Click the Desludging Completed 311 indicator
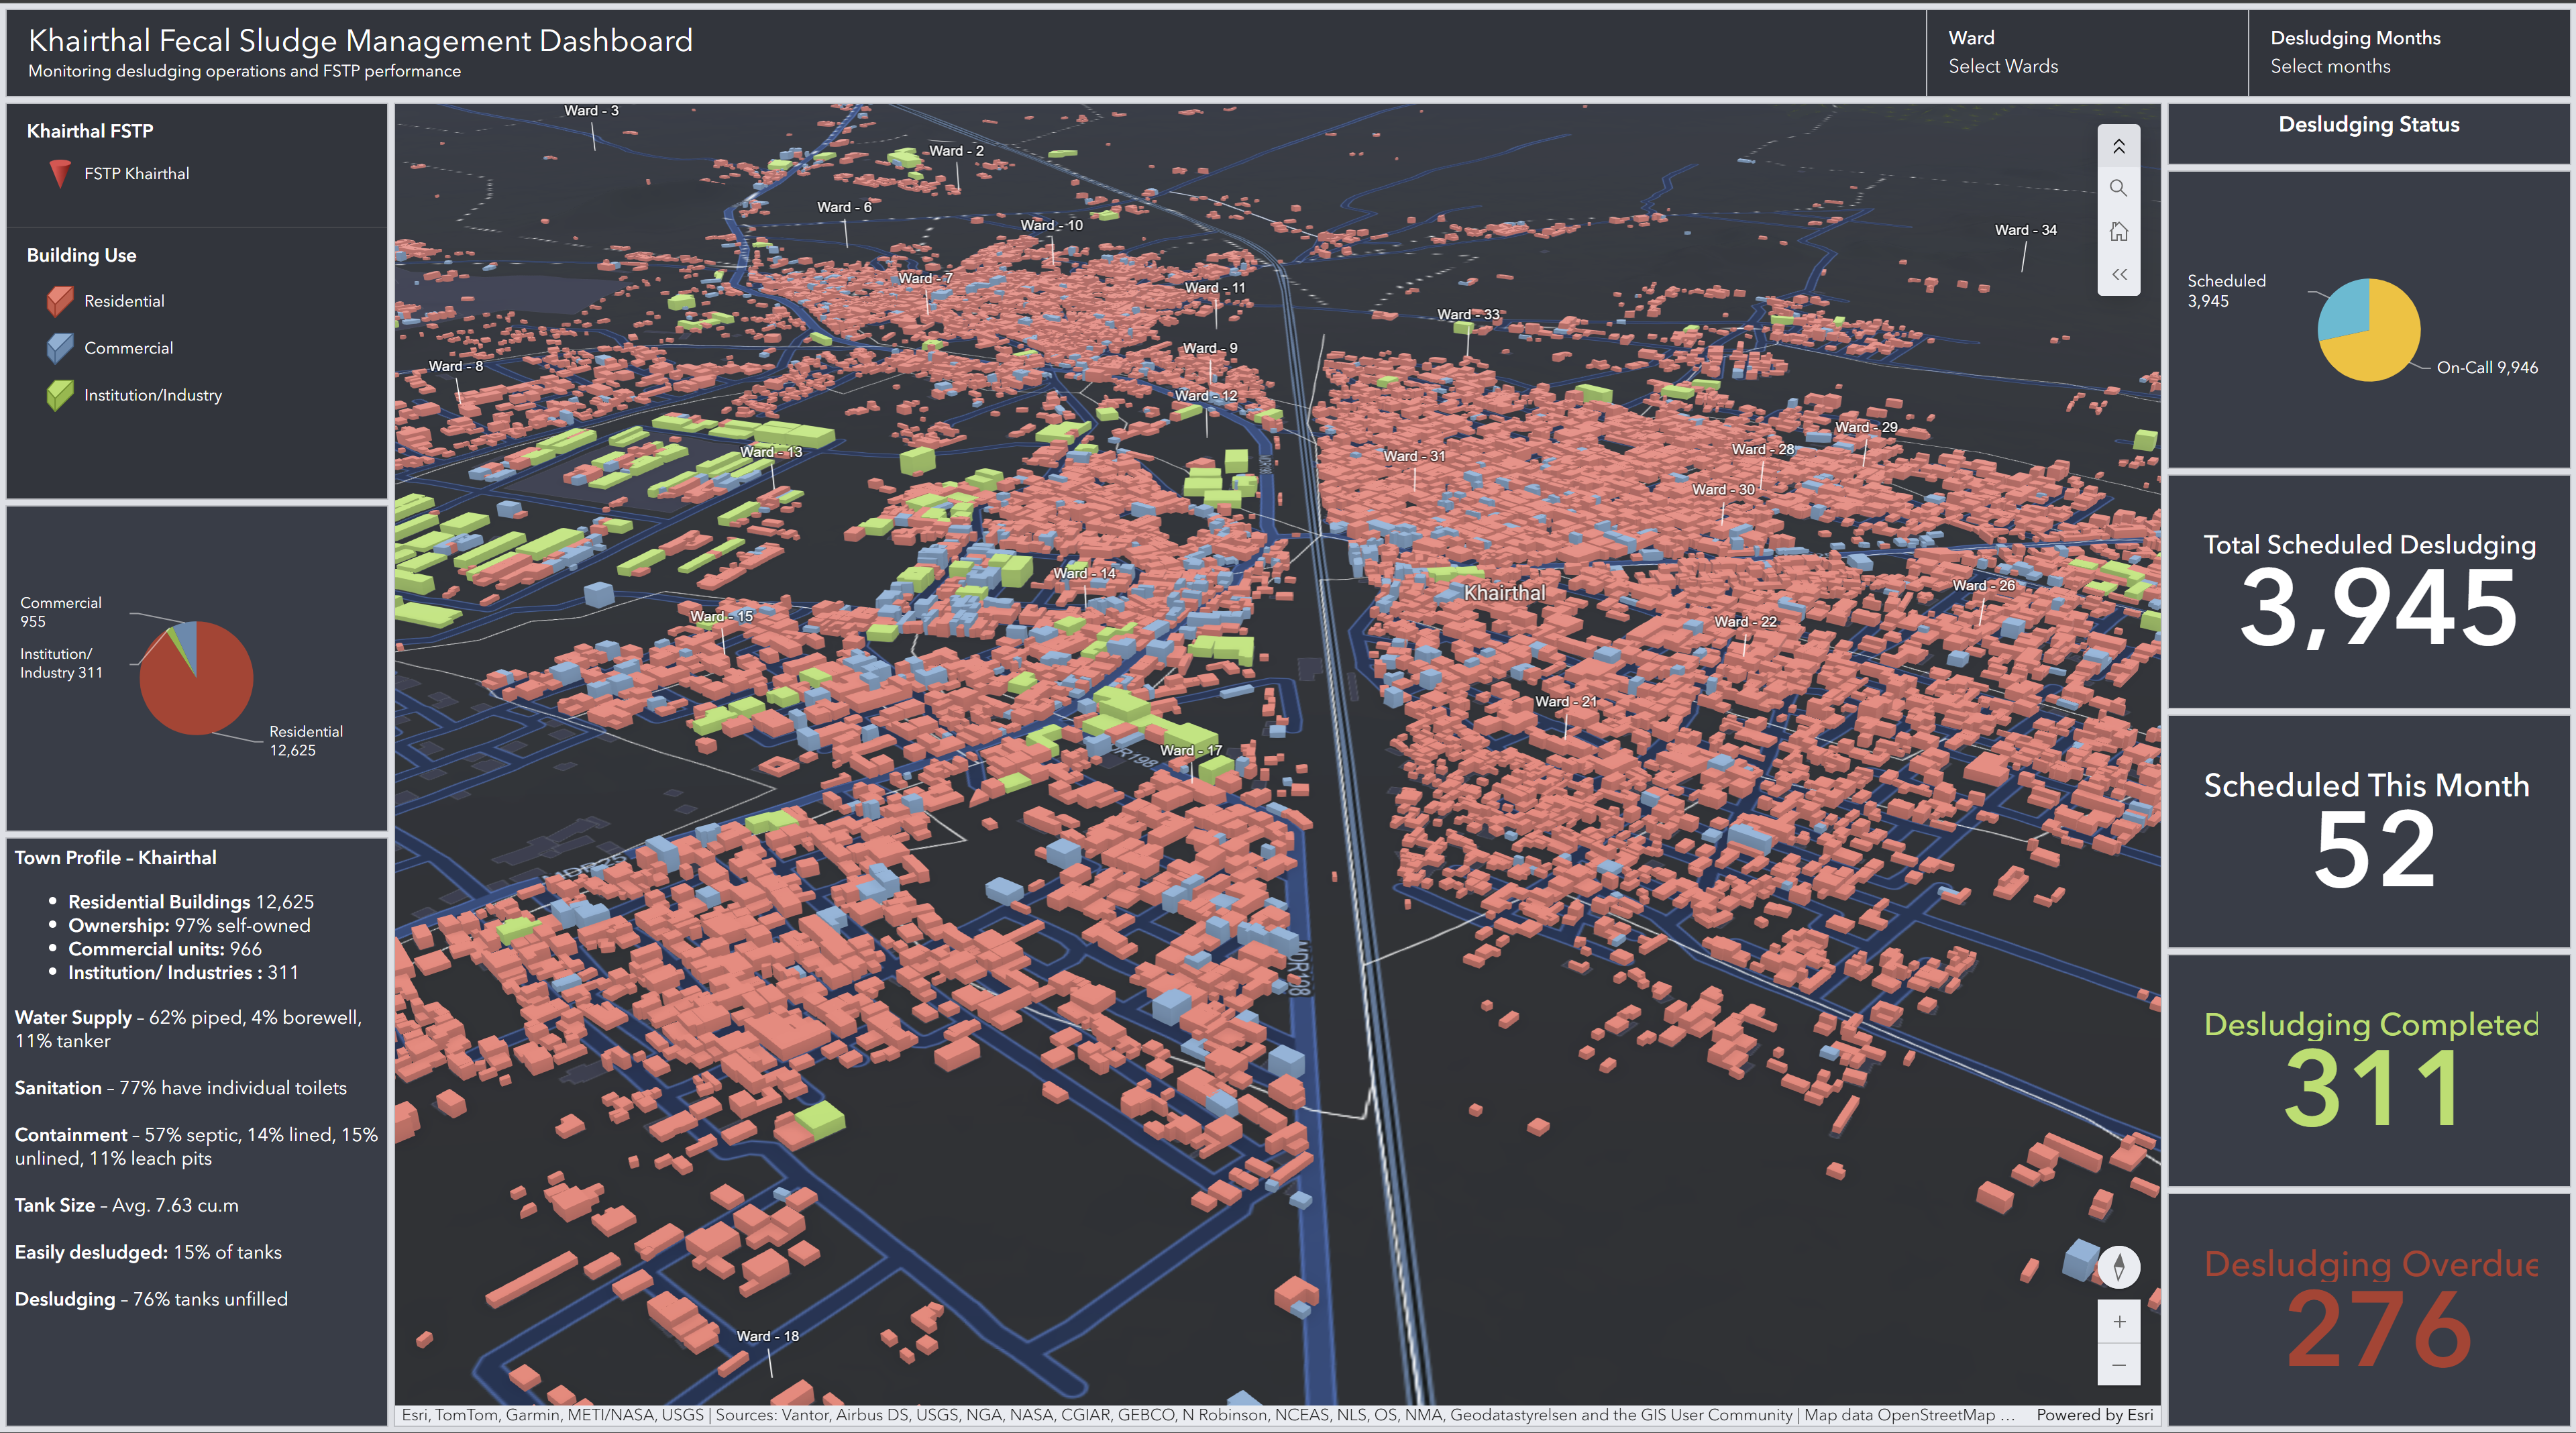The height and width of the screenshot is (1433, 2576). tap(2368, 1071)
